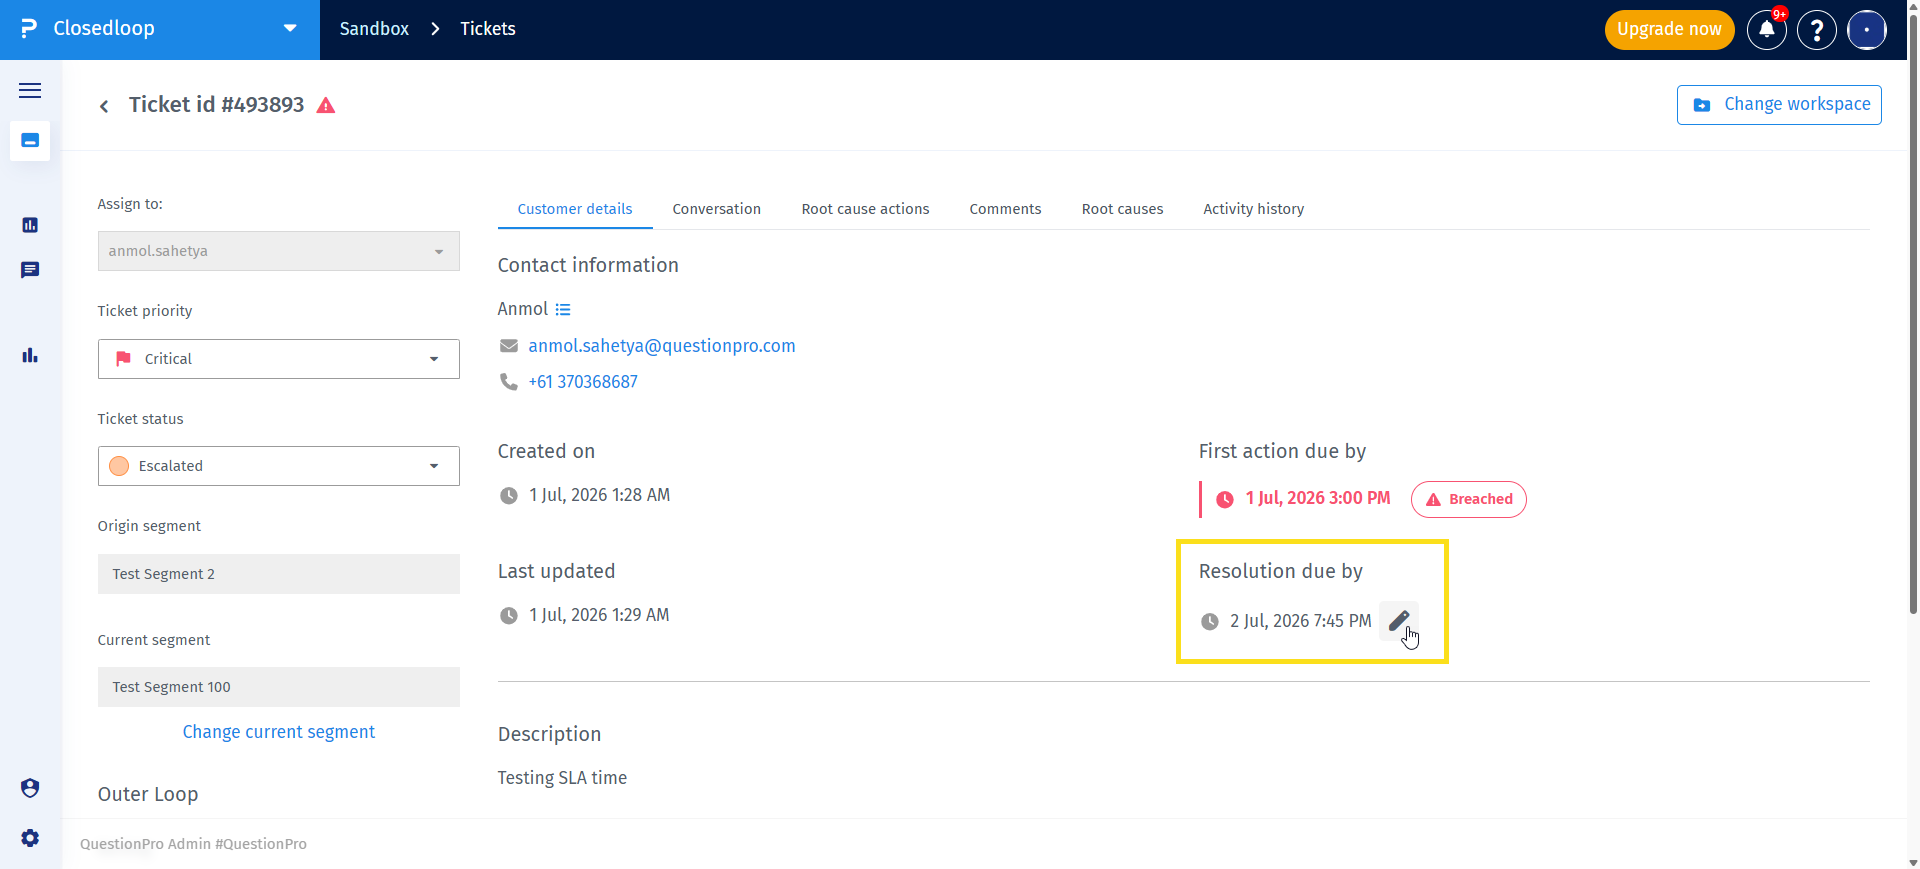Open the user profile avatar
Screen dimensions: 1920x869
pyautogui.click(x=1867, y=29)
